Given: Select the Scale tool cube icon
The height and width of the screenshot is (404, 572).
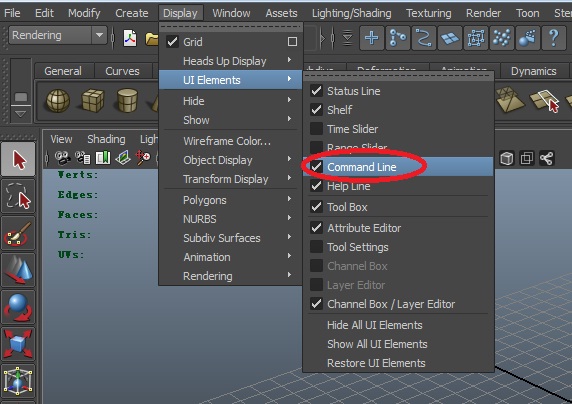Looking at the screenshot, I should (18, 344).
